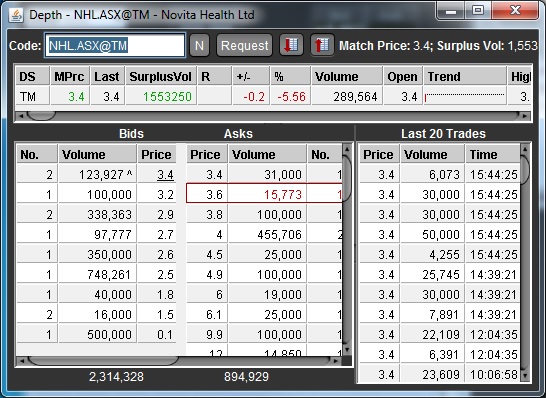Click the ask price 4.9

[207, 275]
